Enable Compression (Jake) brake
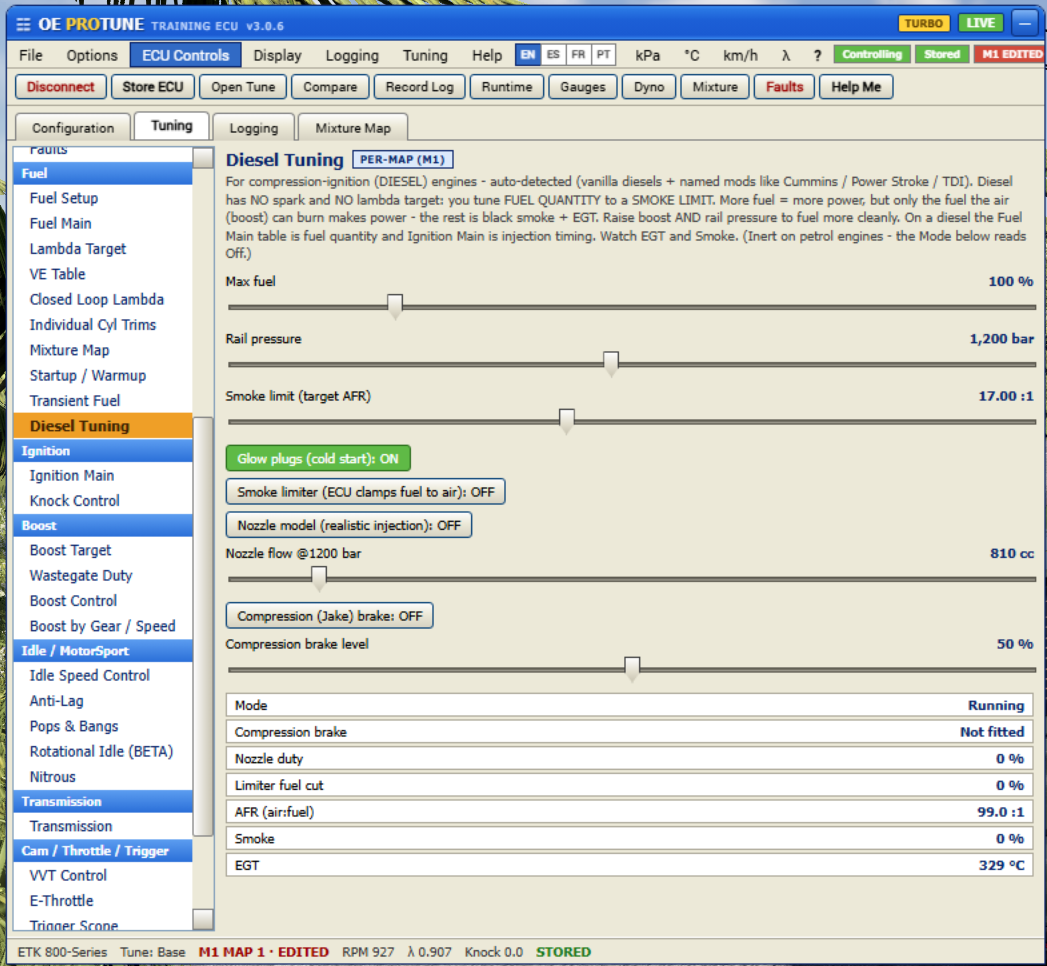 (330, 616)
